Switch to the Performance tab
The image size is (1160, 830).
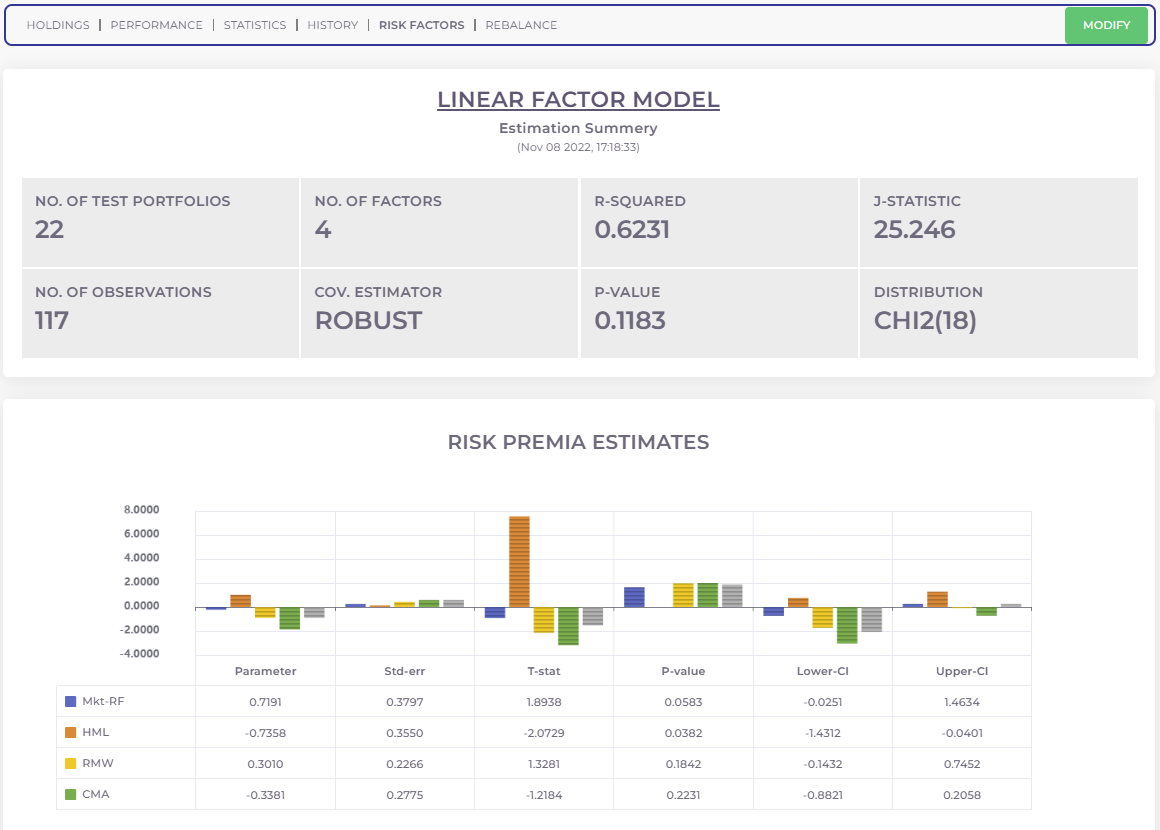[x=156, y=25]
